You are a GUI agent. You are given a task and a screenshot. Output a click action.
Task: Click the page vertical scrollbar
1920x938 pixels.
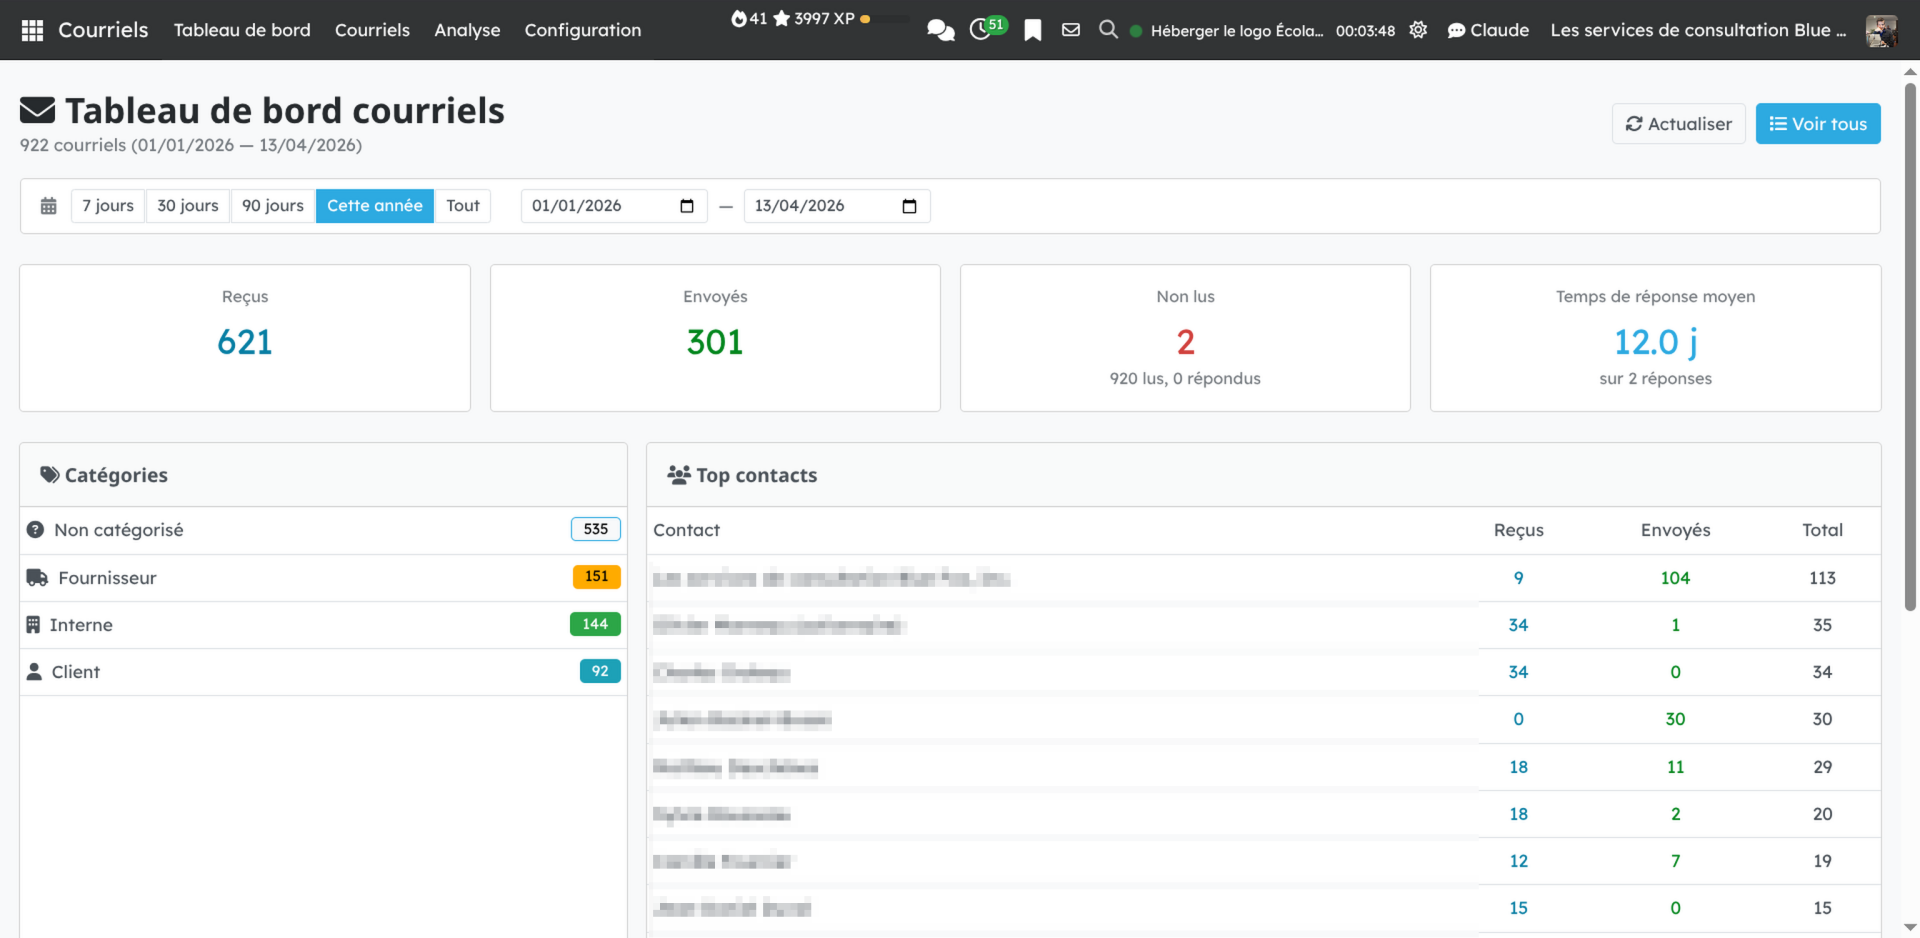coord(1910,350)
